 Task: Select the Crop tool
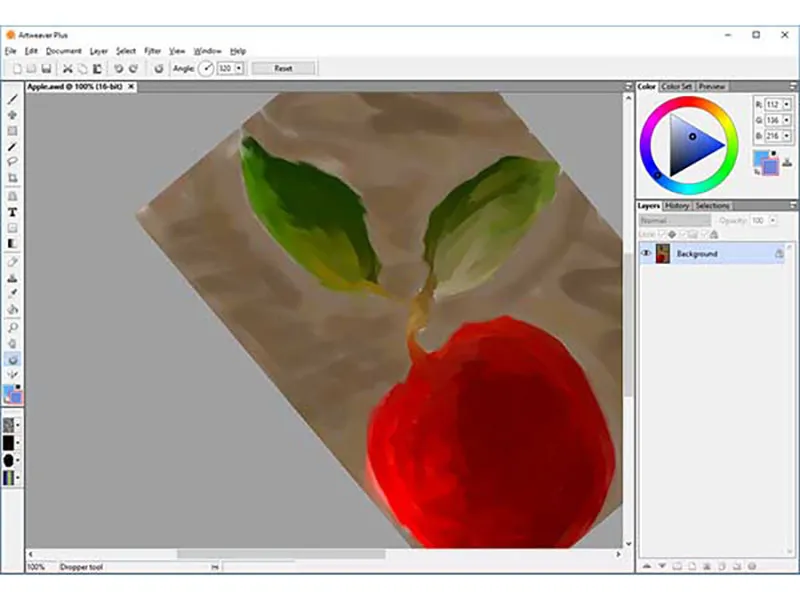click(12, 178)
